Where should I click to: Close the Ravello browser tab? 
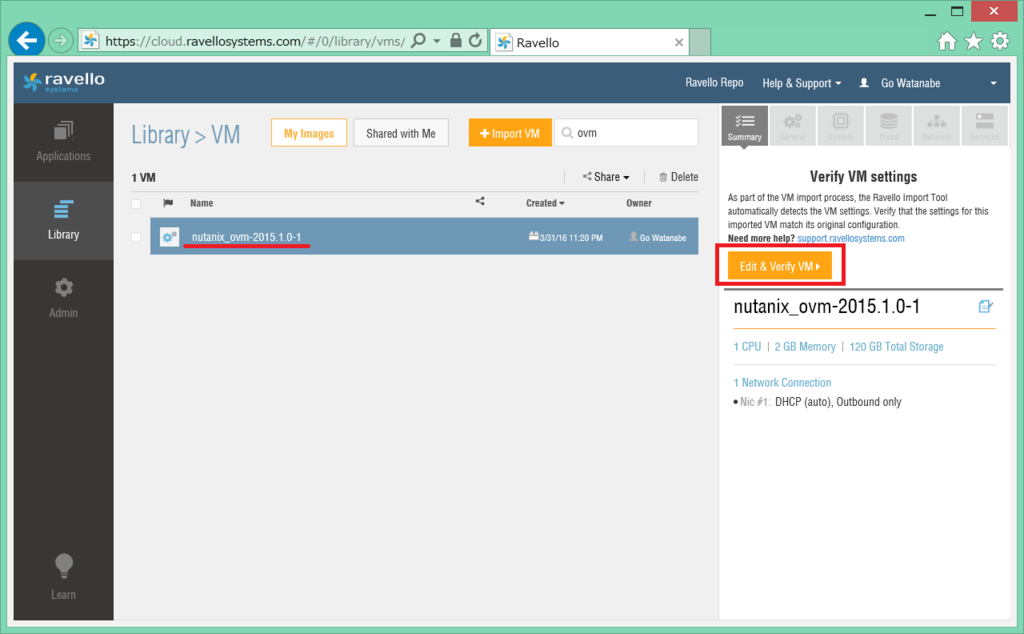point(679,42)
